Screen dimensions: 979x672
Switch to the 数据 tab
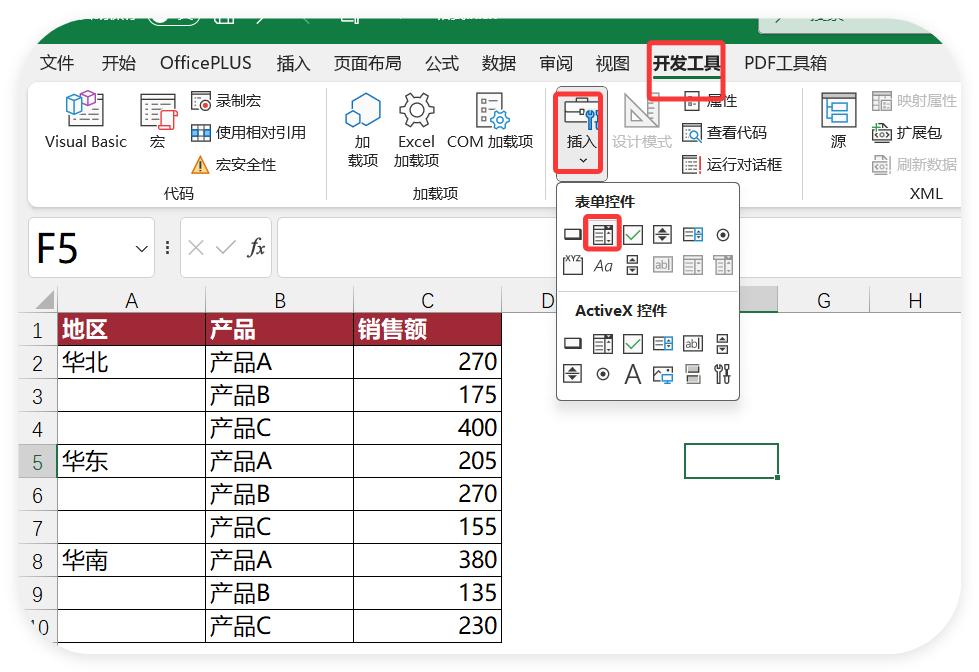click(x=499, y=63)
